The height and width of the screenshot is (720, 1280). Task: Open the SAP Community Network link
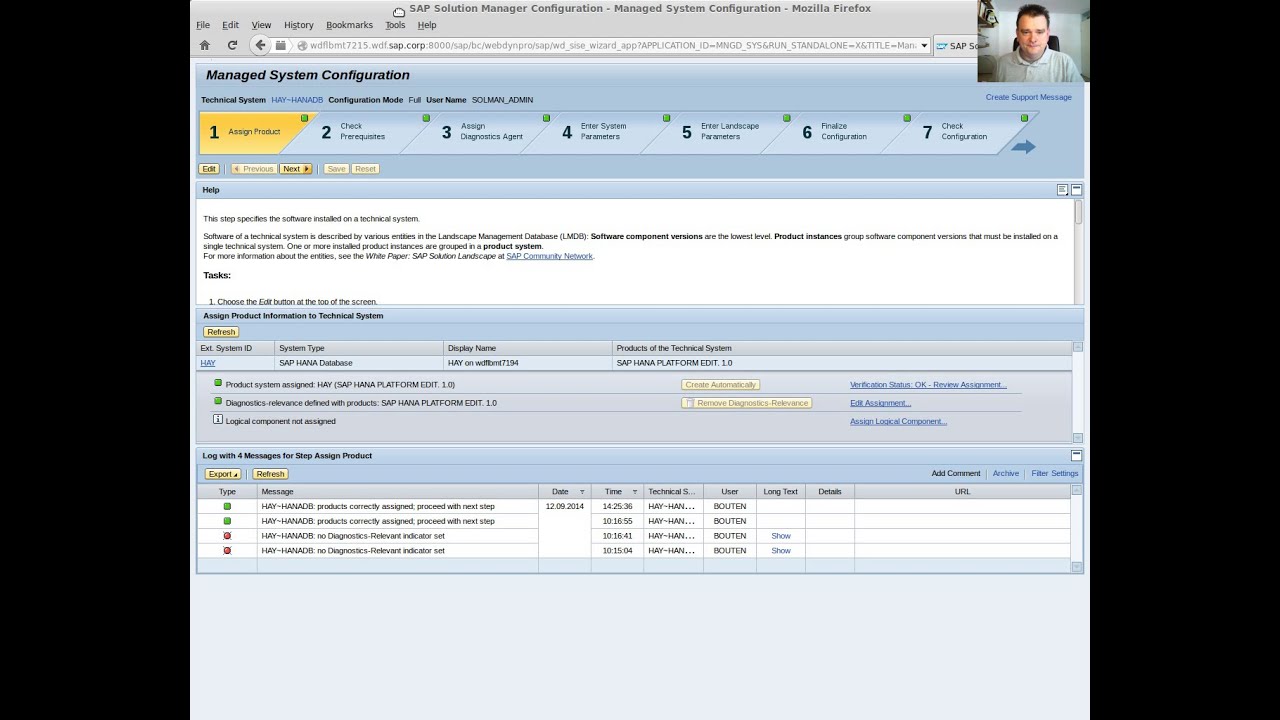coord(549,256)
